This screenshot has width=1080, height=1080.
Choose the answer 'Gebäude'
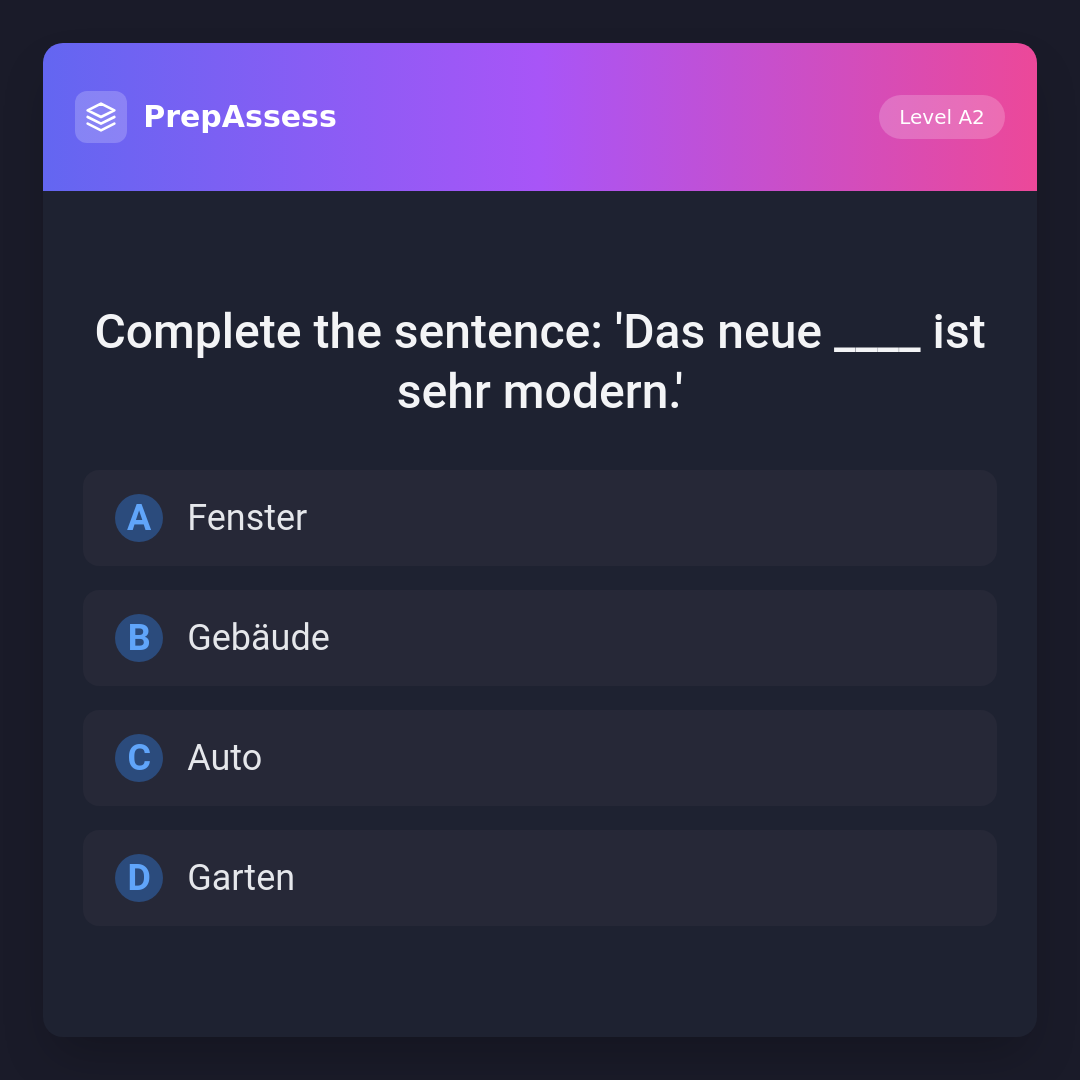[x=258, y=638]
